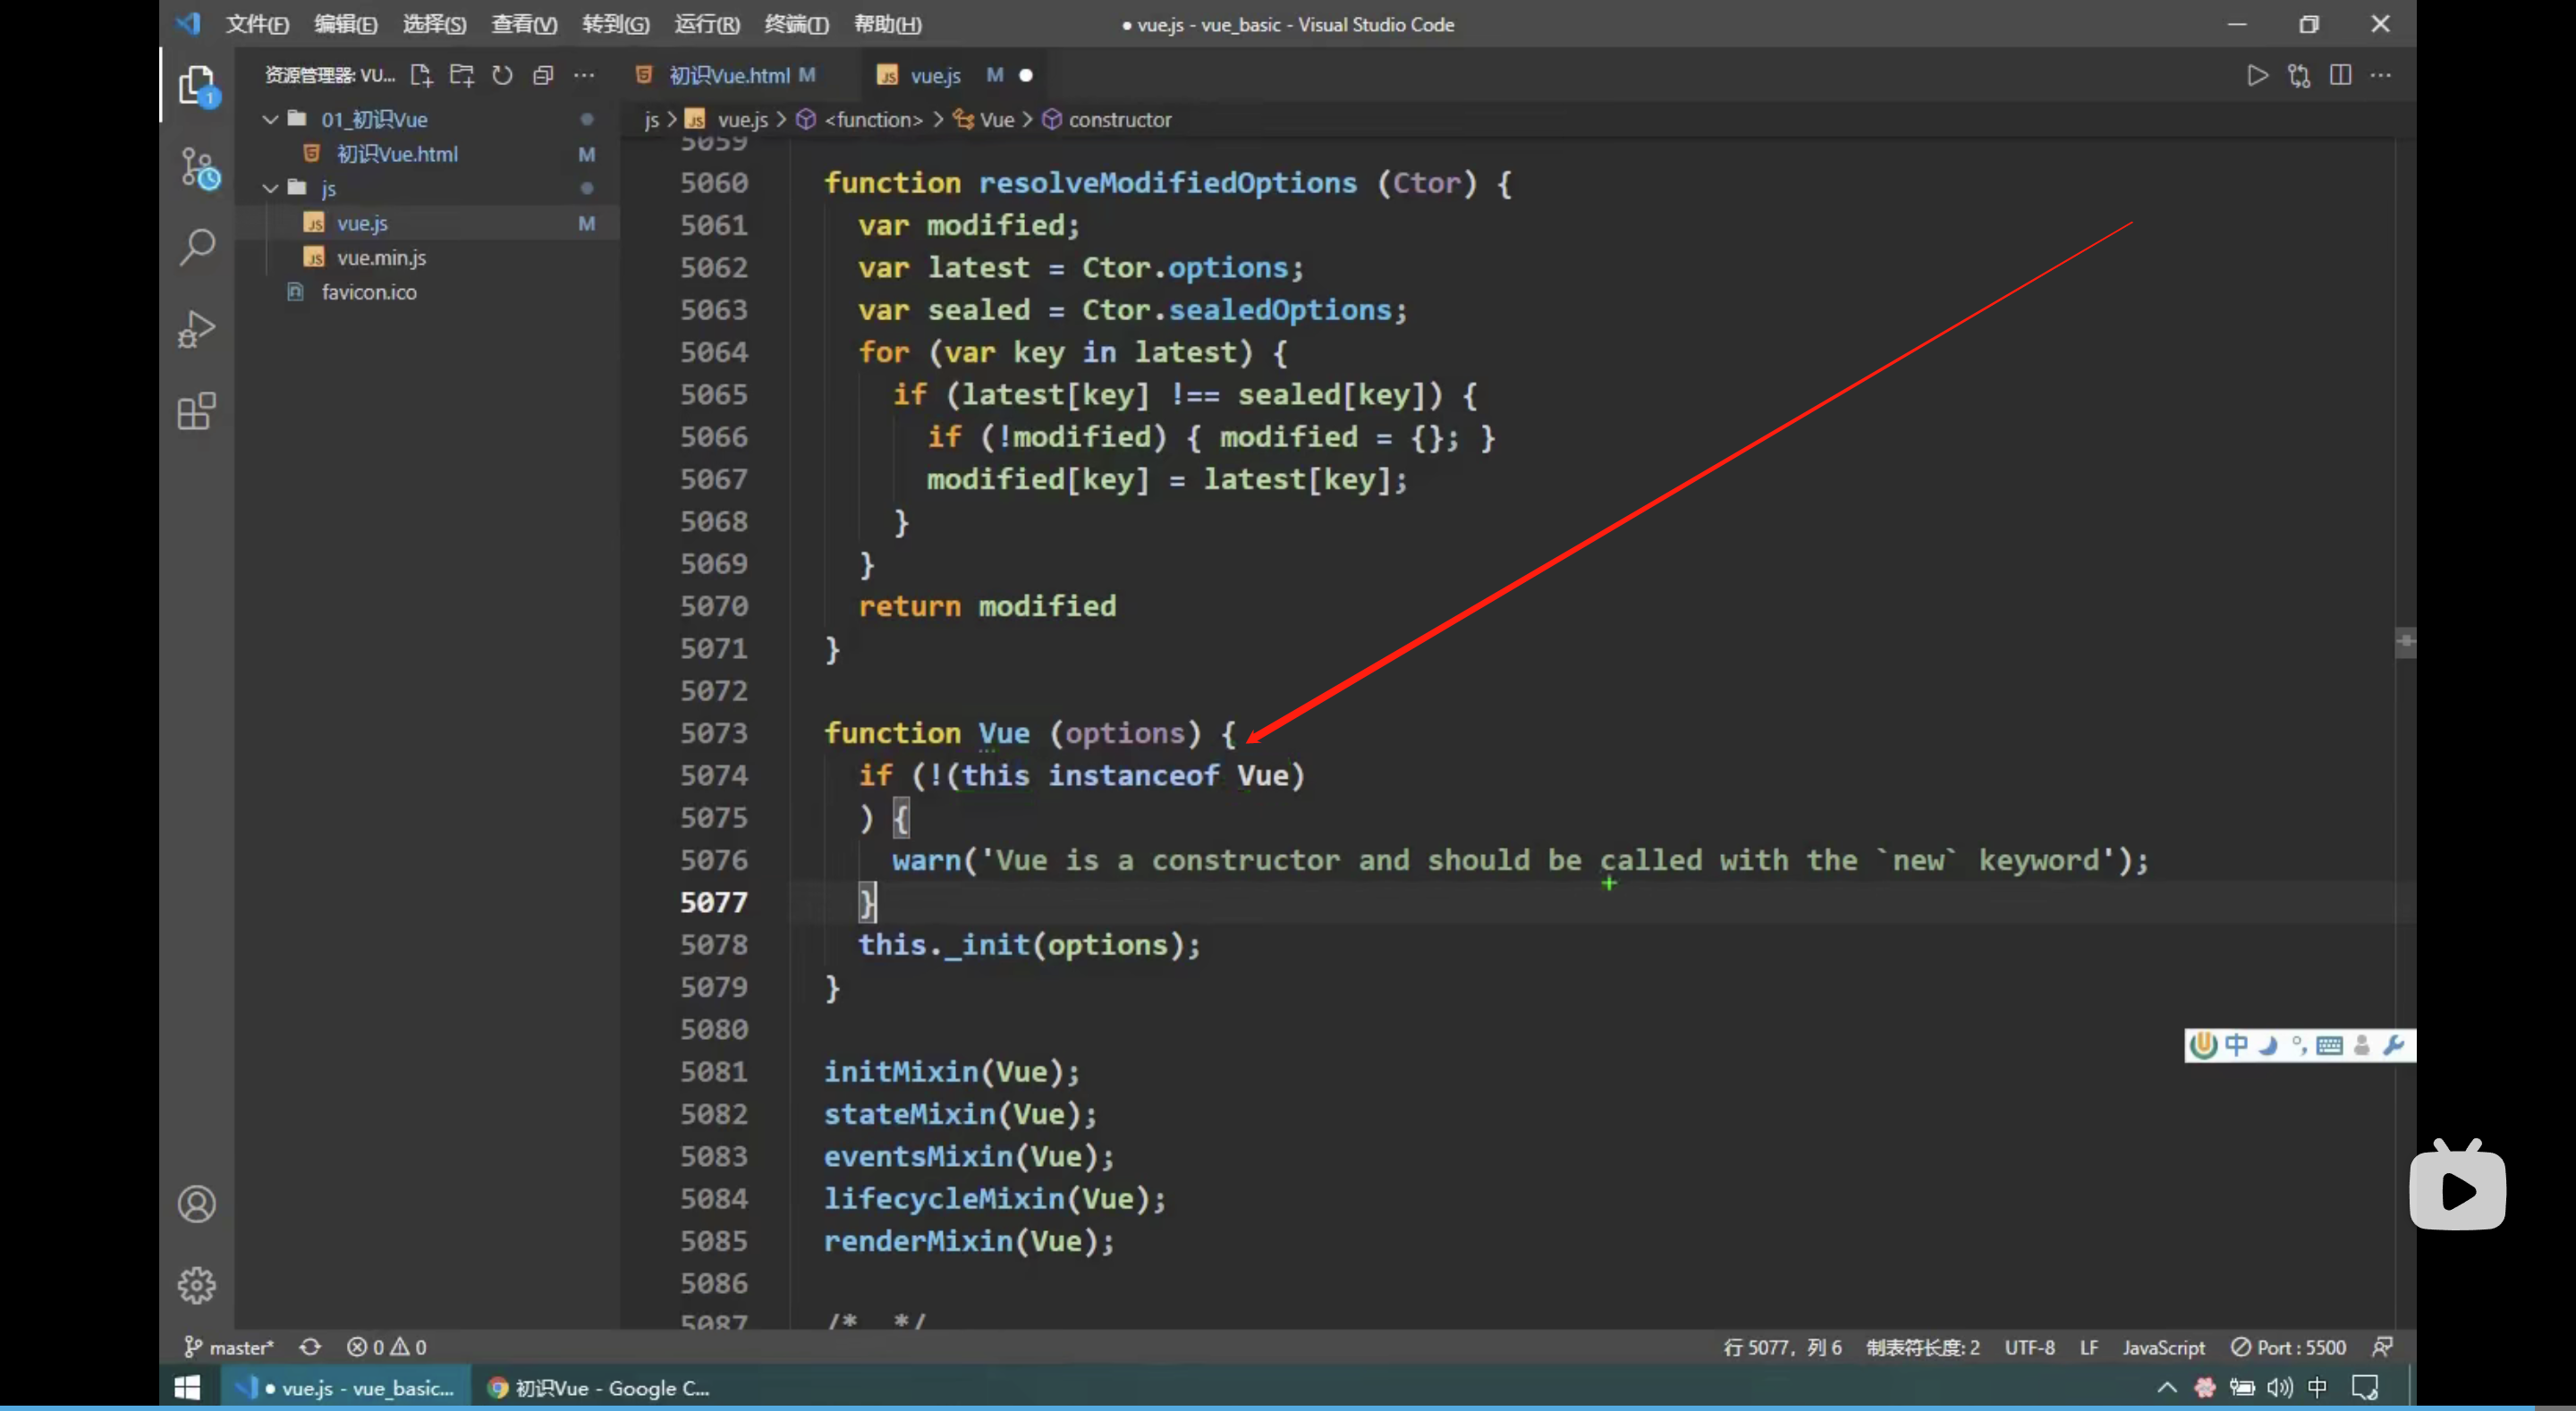Screen dimensions: 2576x1411
Task: Show hidden system tray icons chevron
Action: pyautogui.click(x=2166, y=1387)
